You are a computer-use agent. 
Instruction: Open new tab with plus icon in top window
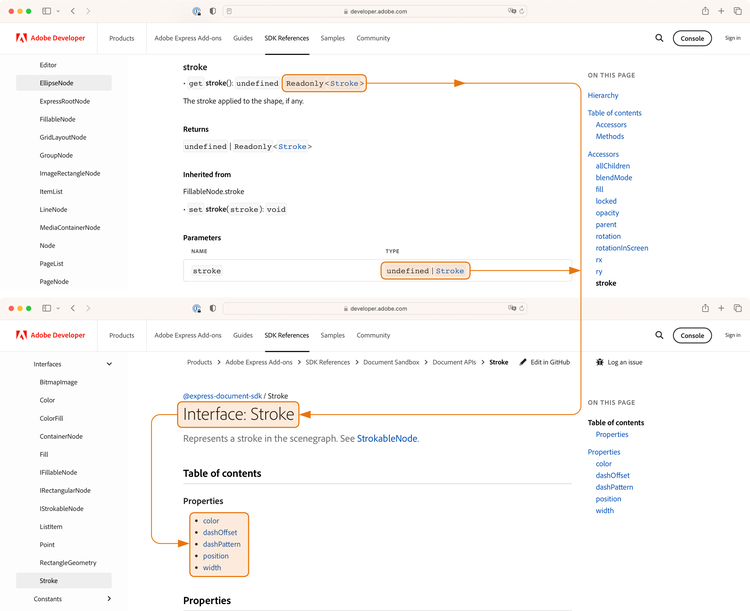coord(722,11)
